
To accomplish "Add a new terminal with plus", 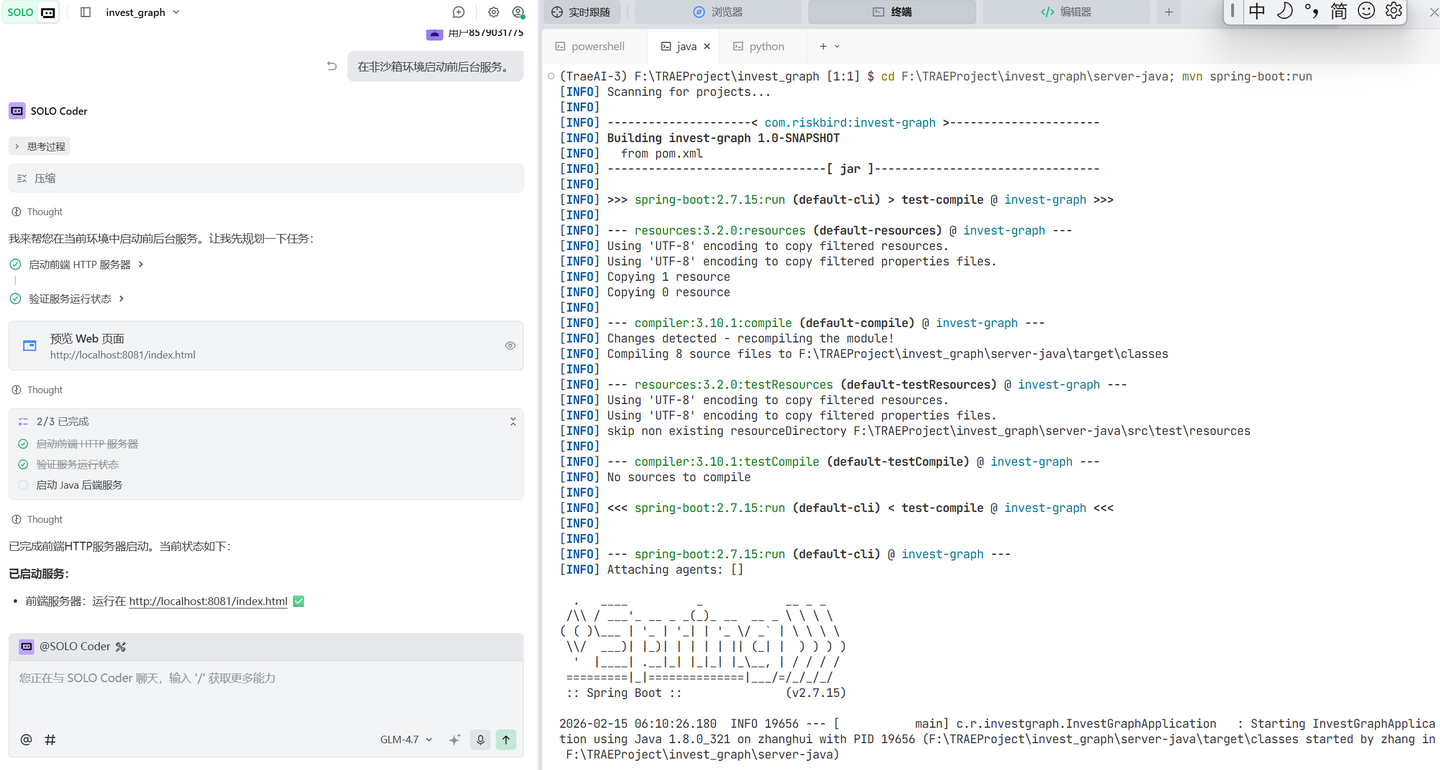I will [823, 46].
